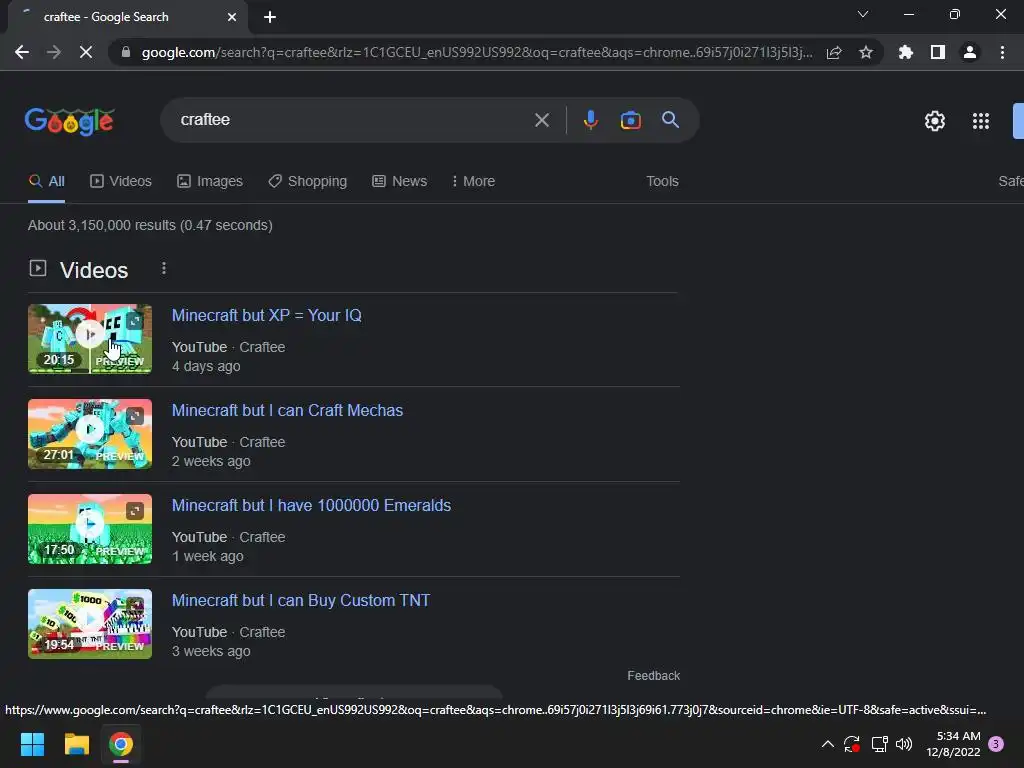Open the notification center badge
Image resolution: width=1024 pixels, height=768 pixels.
[x=996, y=744]
